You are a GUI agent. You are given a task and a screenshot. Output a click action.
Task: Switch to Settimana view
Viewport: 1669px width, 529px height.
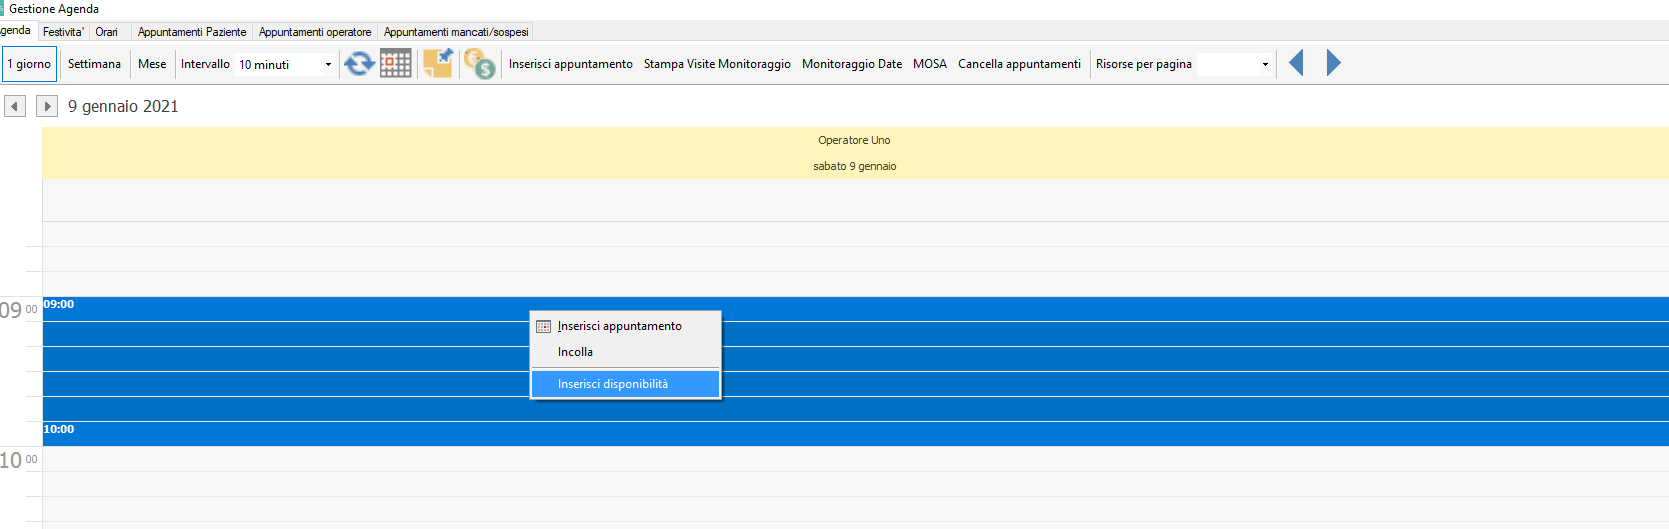94,64
